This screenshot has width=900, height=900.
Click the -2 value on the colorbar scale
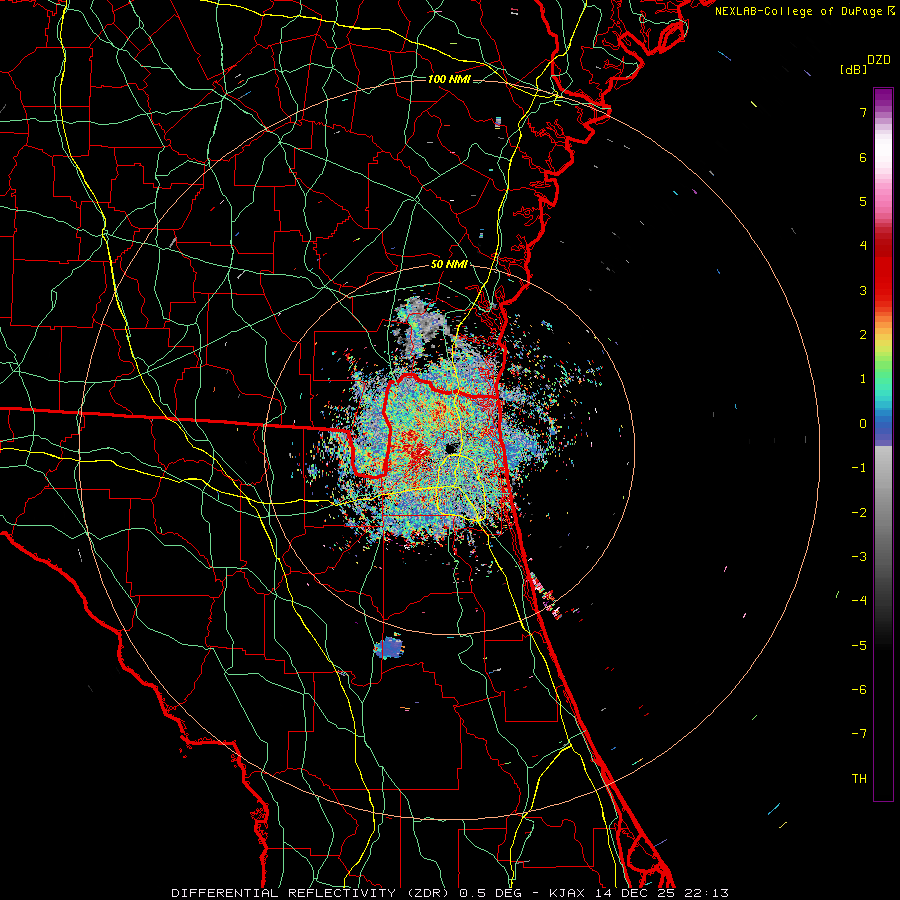point(859,513)
